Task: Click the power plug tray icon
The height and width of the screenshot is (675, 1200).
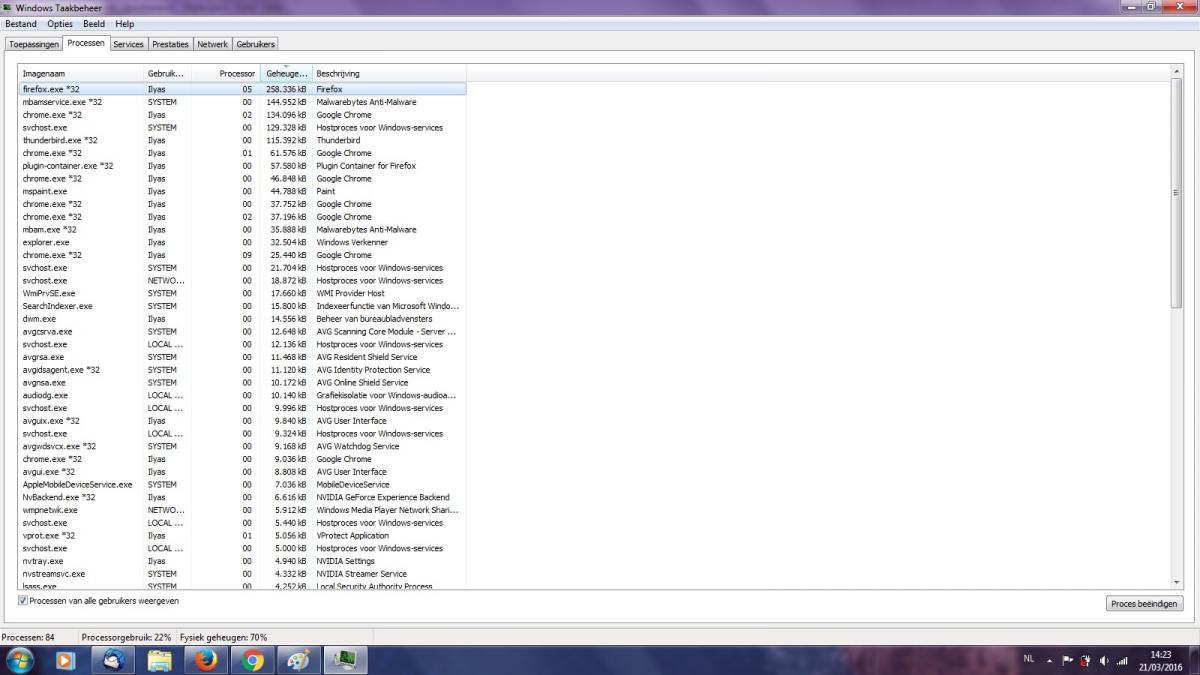Action: [x=1086, y=660]
